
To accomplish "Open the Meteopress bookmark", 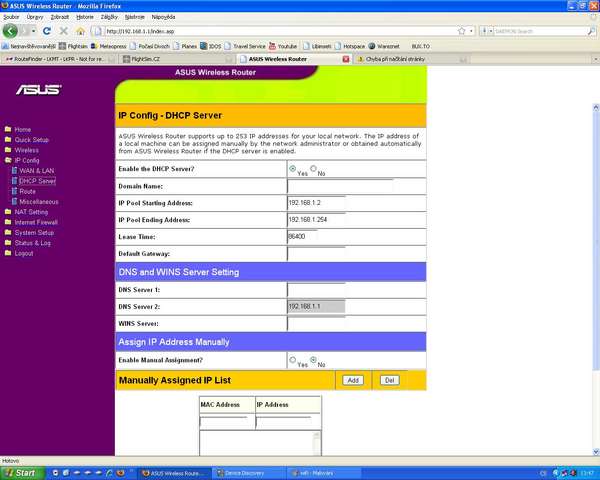I will [109, 46].
